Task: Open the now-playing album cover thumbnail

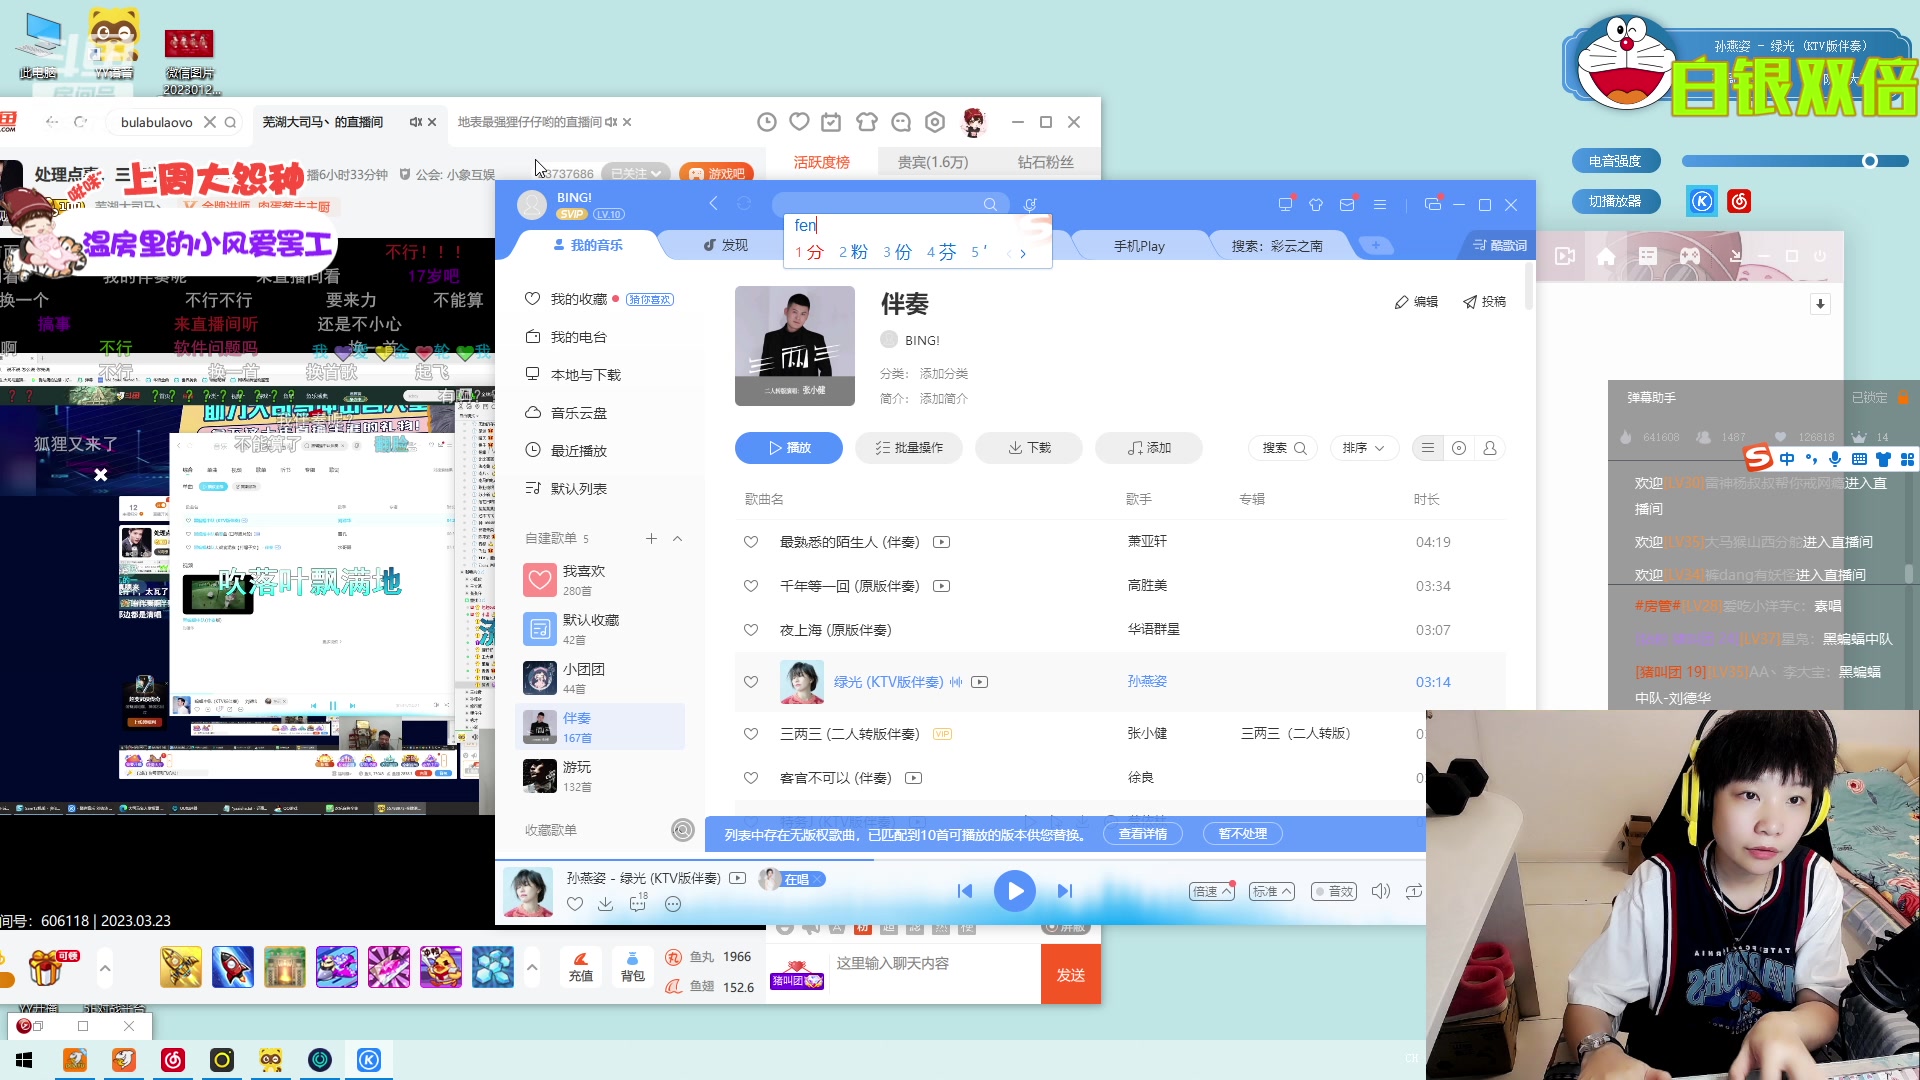Action: click(527, 892)
